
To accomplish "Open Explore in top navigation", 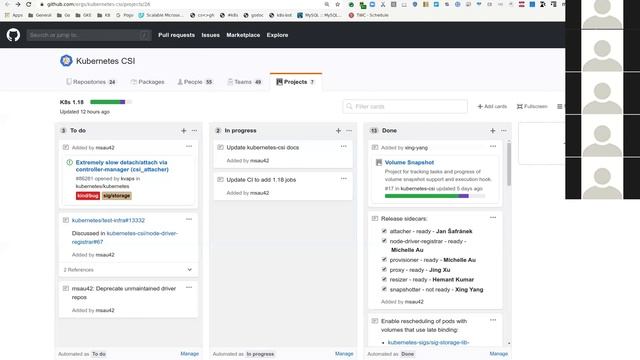I will pos(278,35).
